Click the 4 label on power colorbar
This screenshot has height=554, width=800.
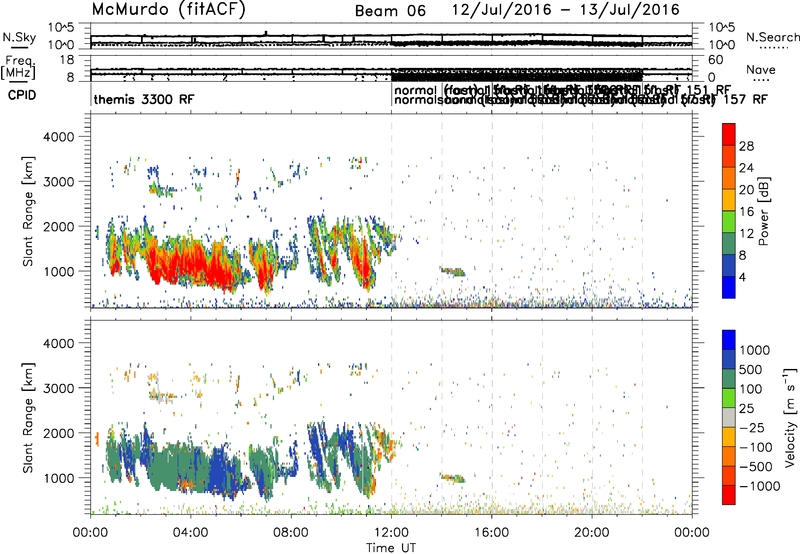coord(743,278)
